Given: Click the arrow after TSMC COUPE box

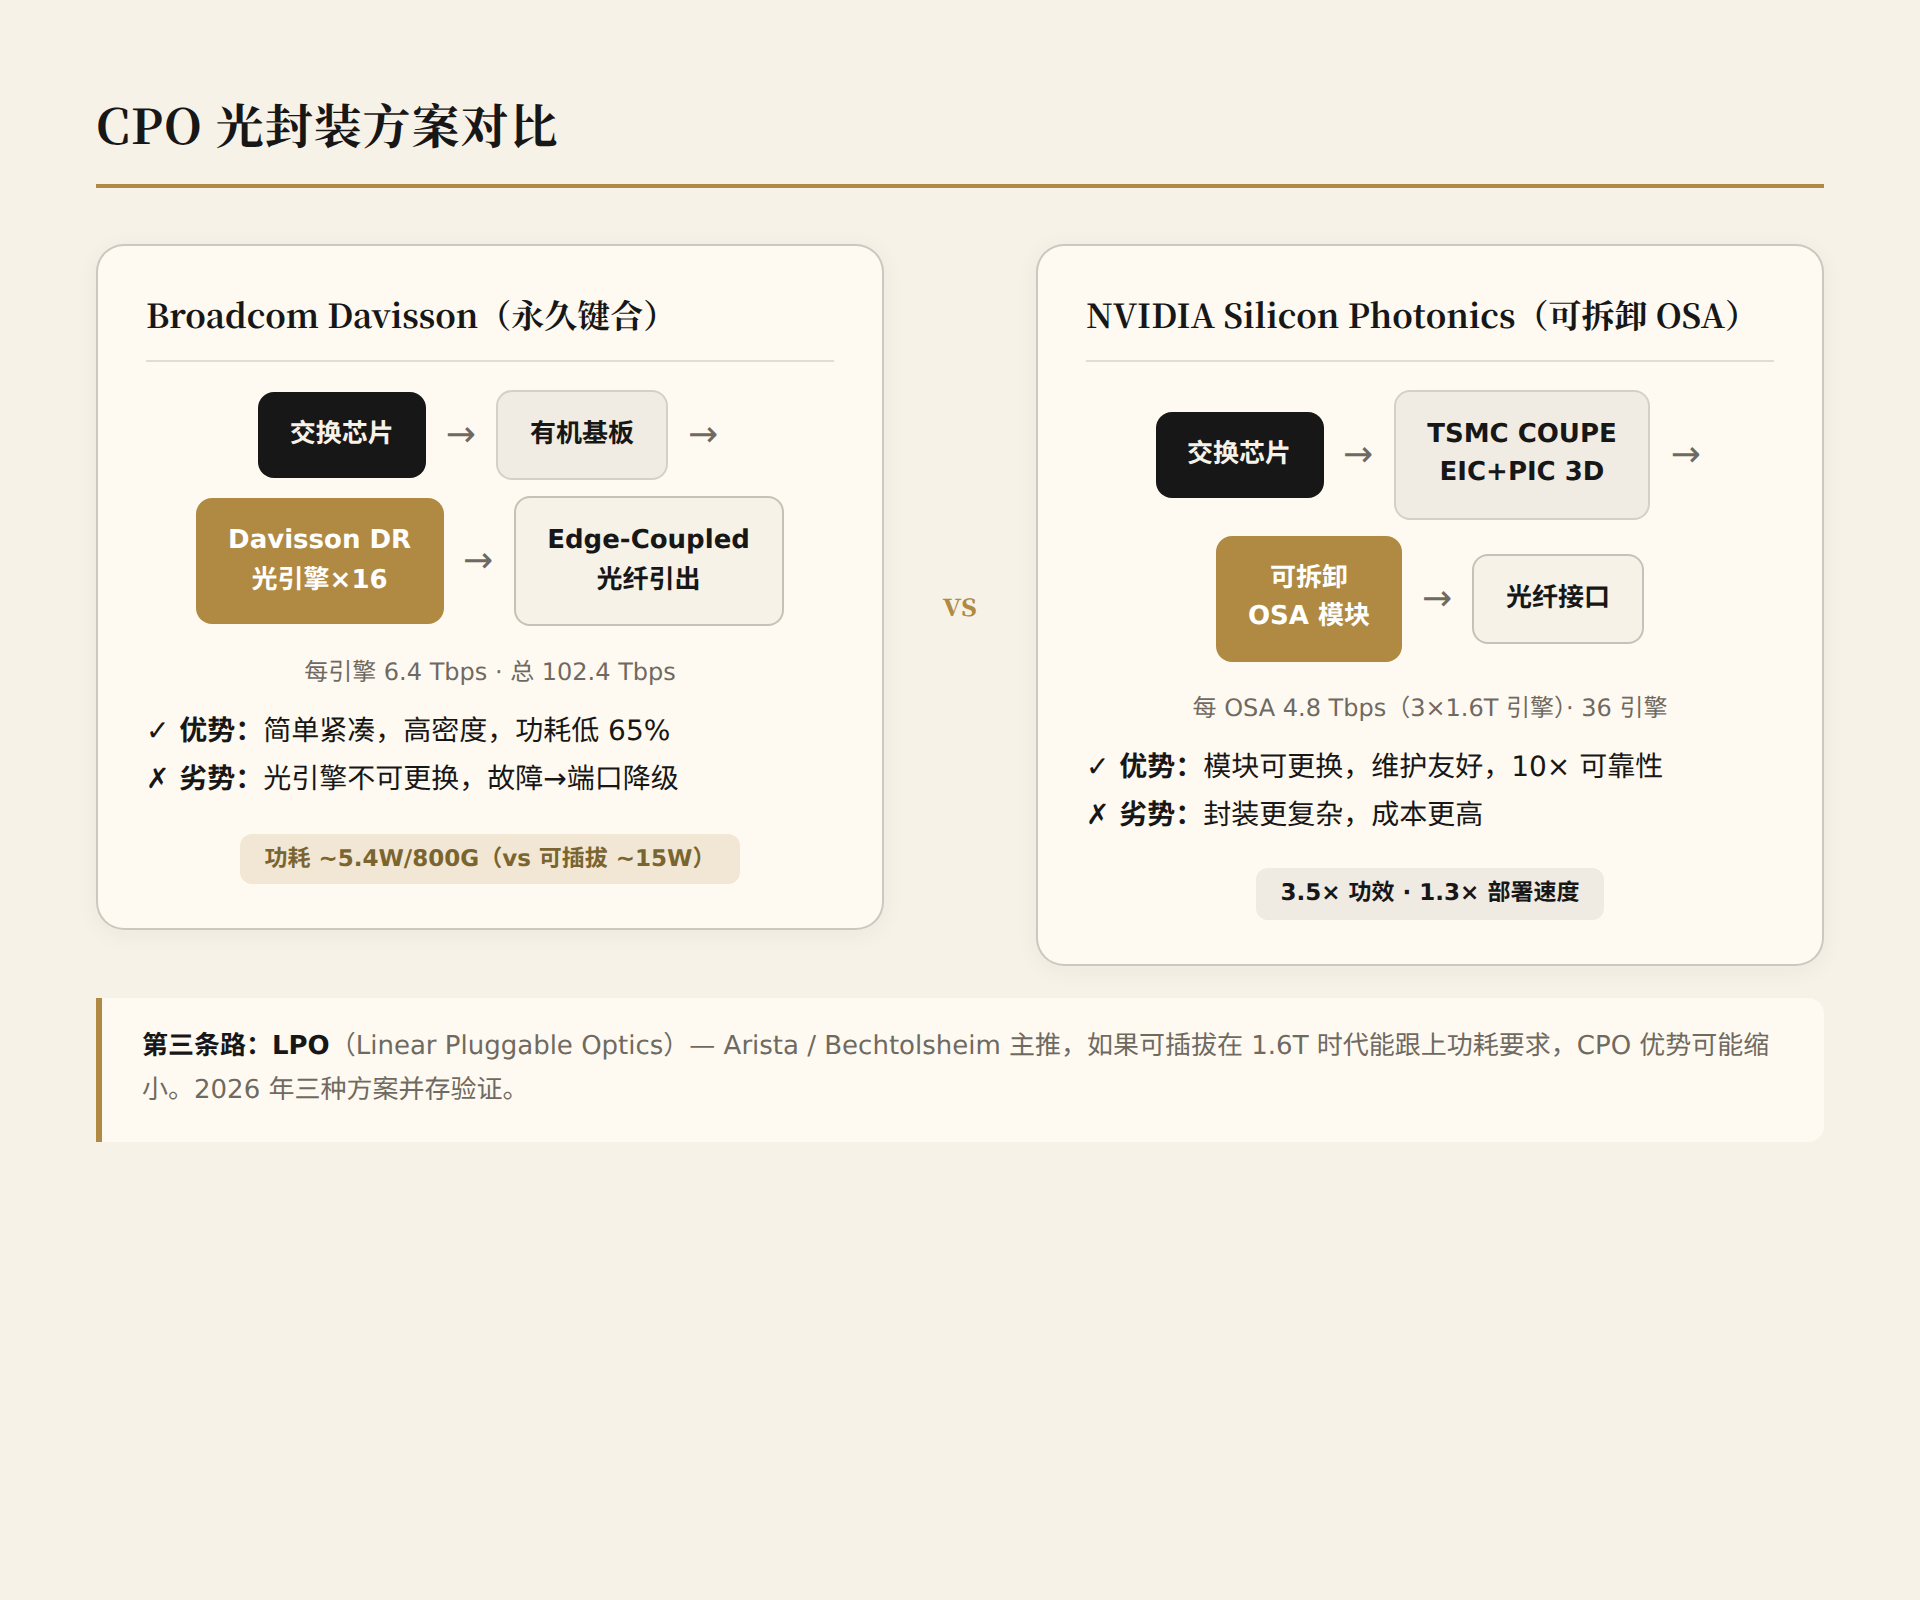Looking at the screenshot, I should (x=1687, y=454).
